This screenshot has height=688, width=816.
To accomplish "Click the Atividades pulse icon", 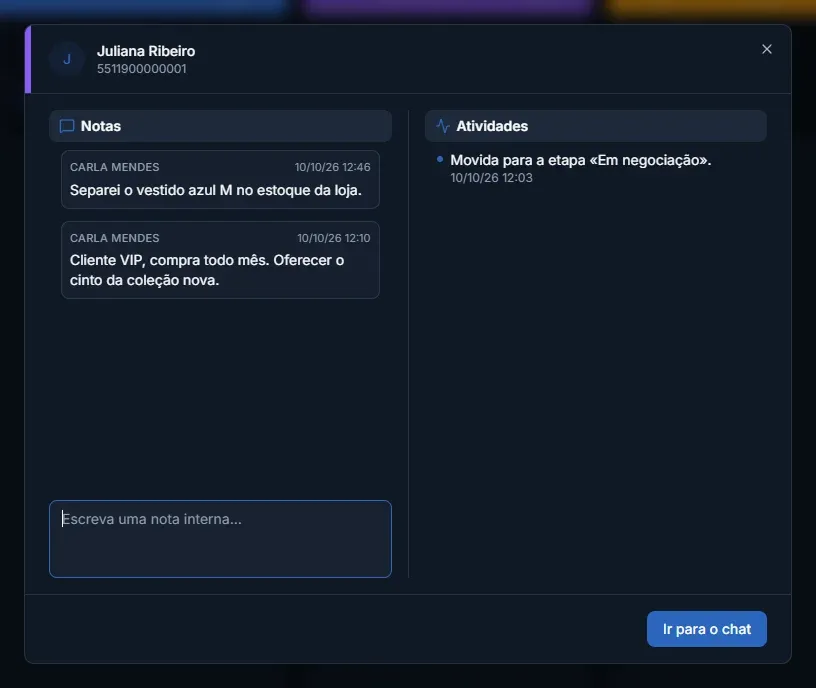I will click(443, 126).
